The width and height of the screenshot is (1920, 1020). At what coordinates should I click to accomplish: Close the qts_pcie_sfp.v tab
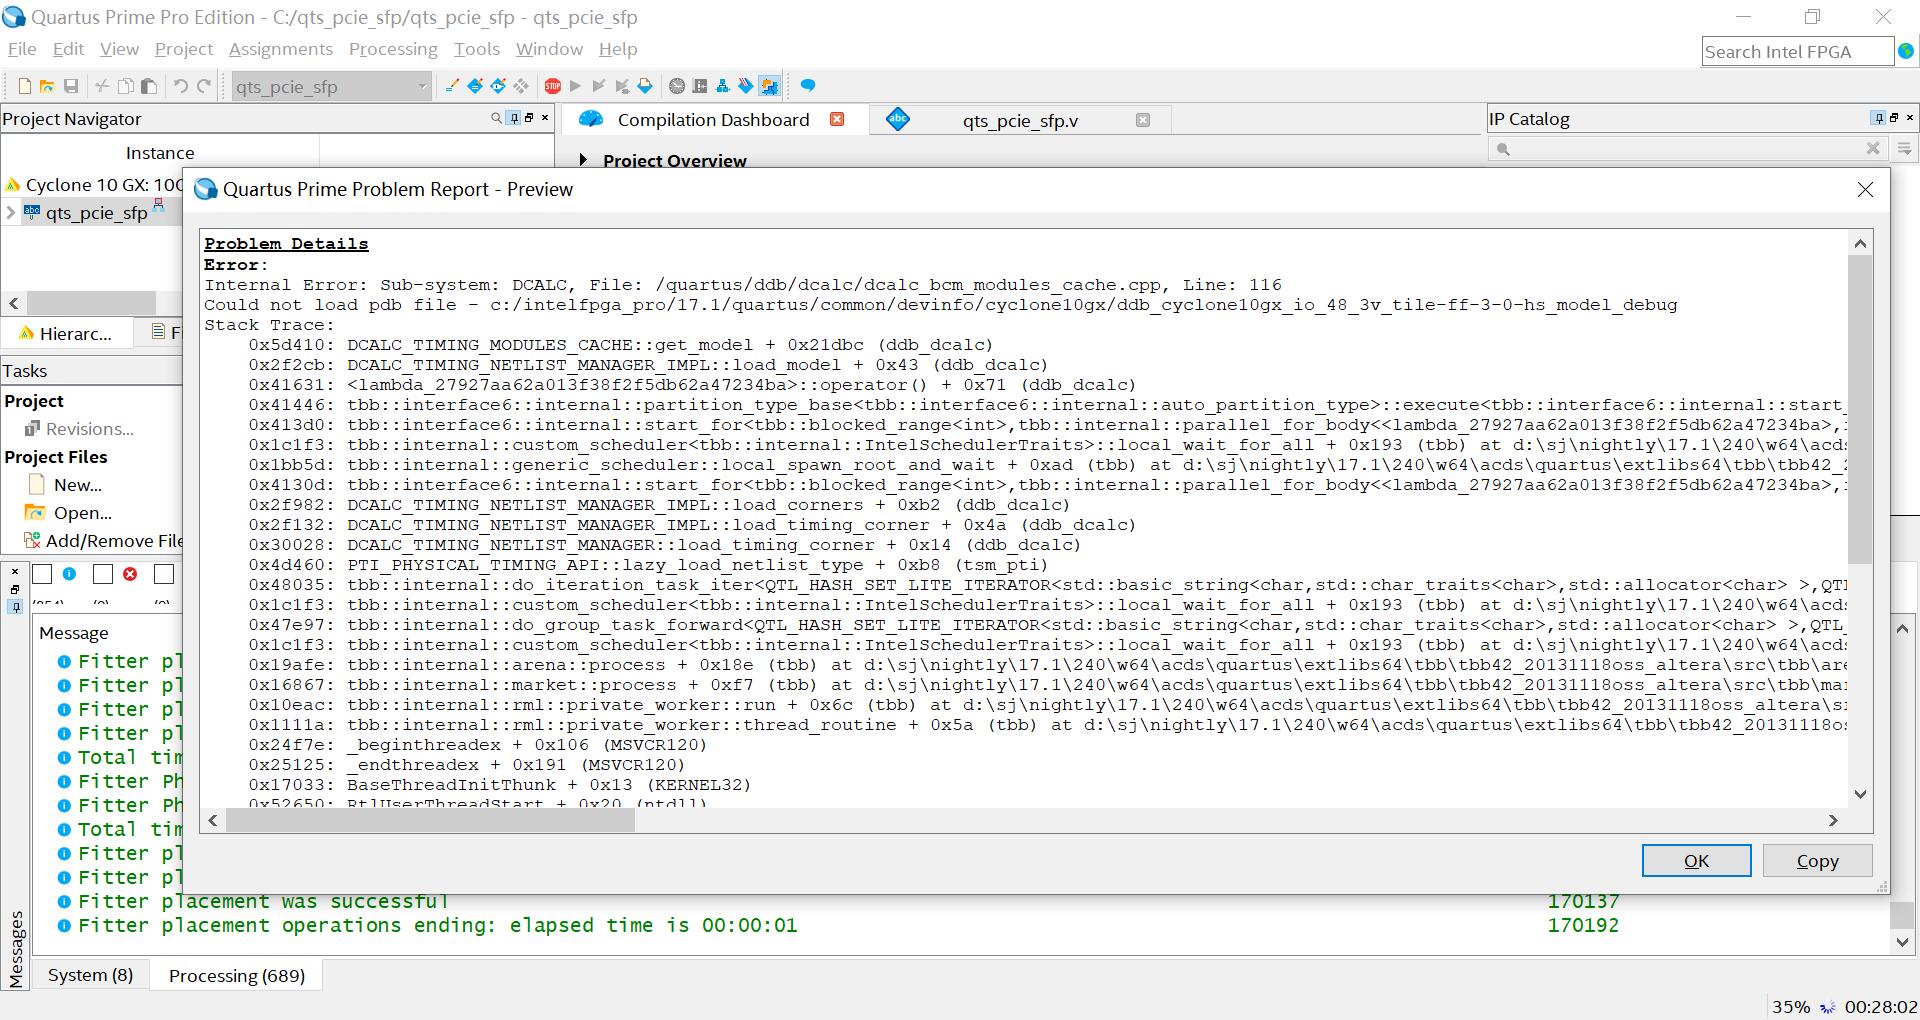[x=1142, y=120]
